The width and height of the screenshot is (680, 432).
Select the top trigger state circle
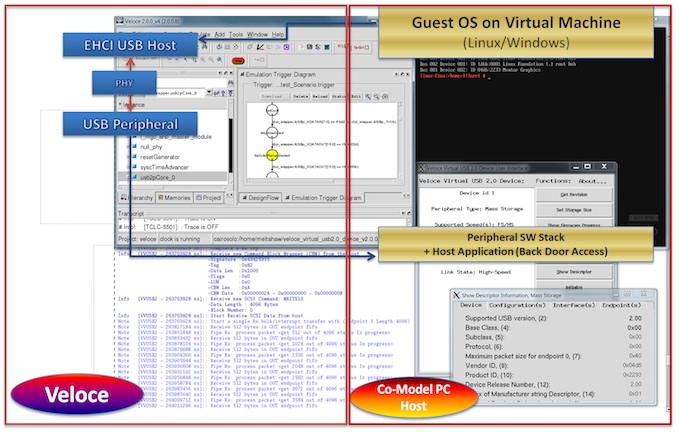click(272, 110)
